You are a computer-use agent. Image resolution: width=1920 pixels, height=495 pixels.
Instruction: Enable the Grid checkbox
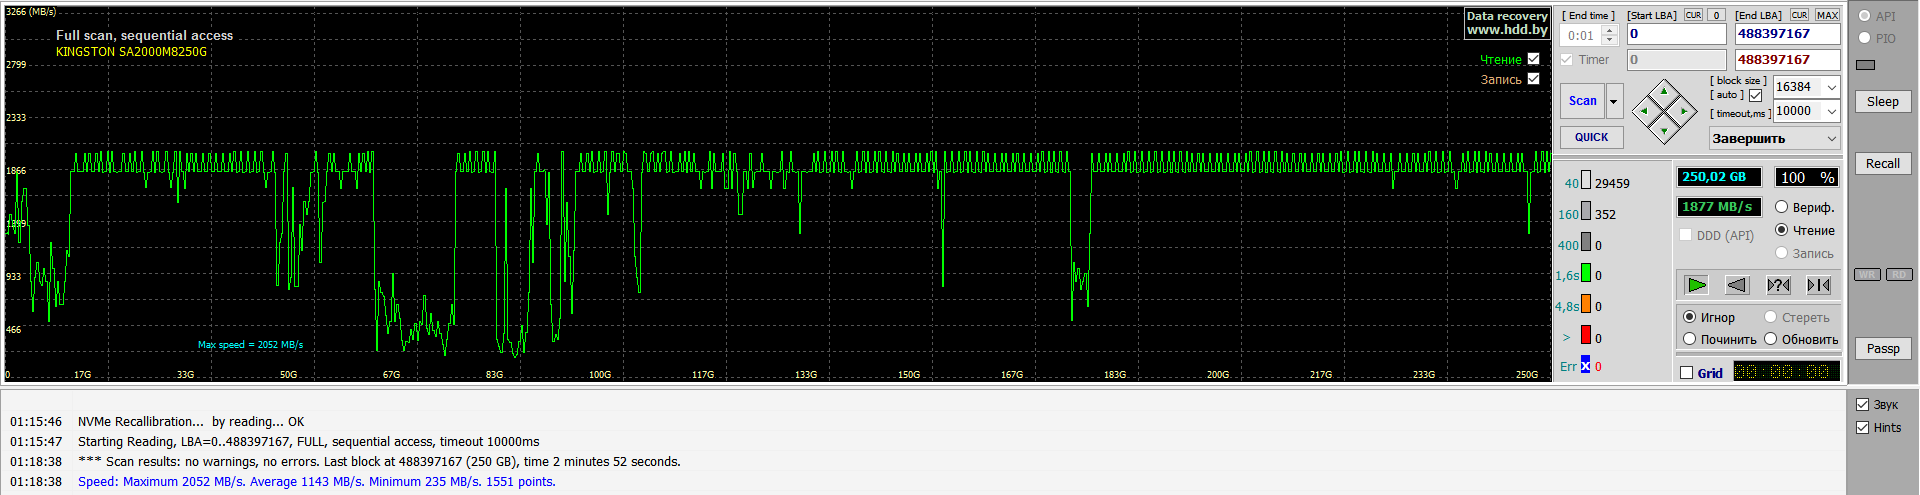[x=1687, y=373]
